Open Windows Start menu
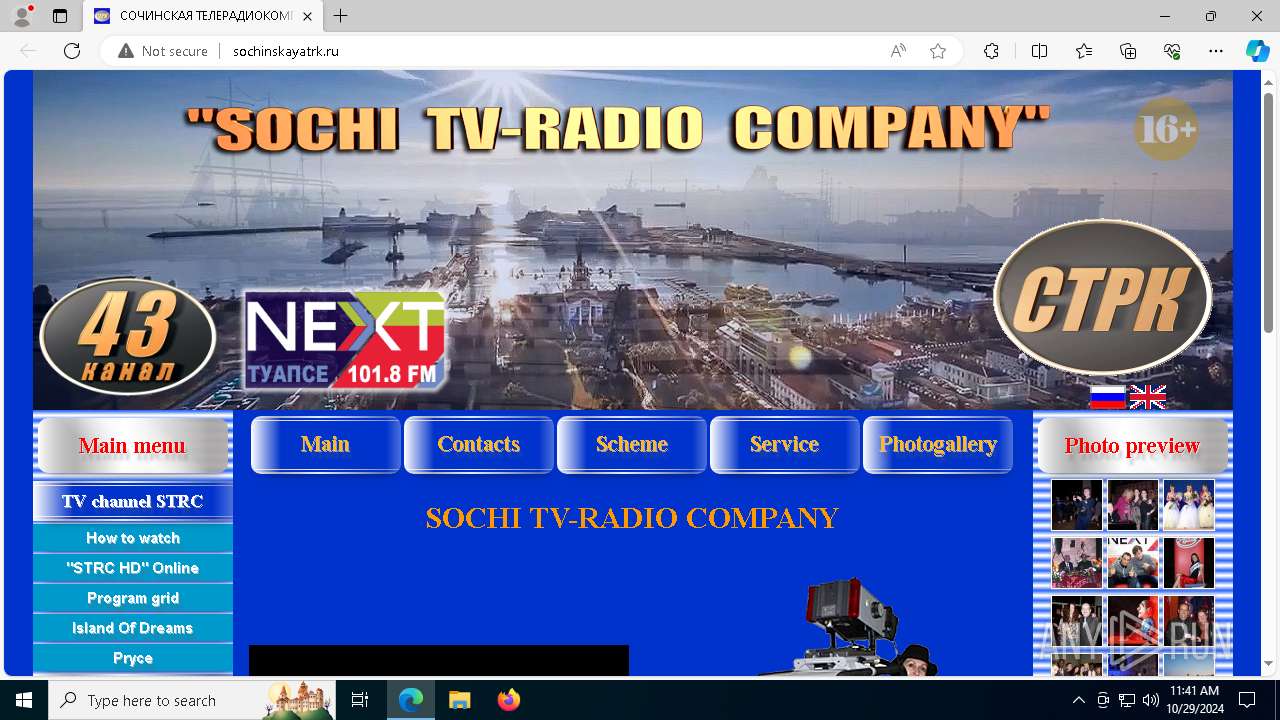 click(x=24, y=700)
